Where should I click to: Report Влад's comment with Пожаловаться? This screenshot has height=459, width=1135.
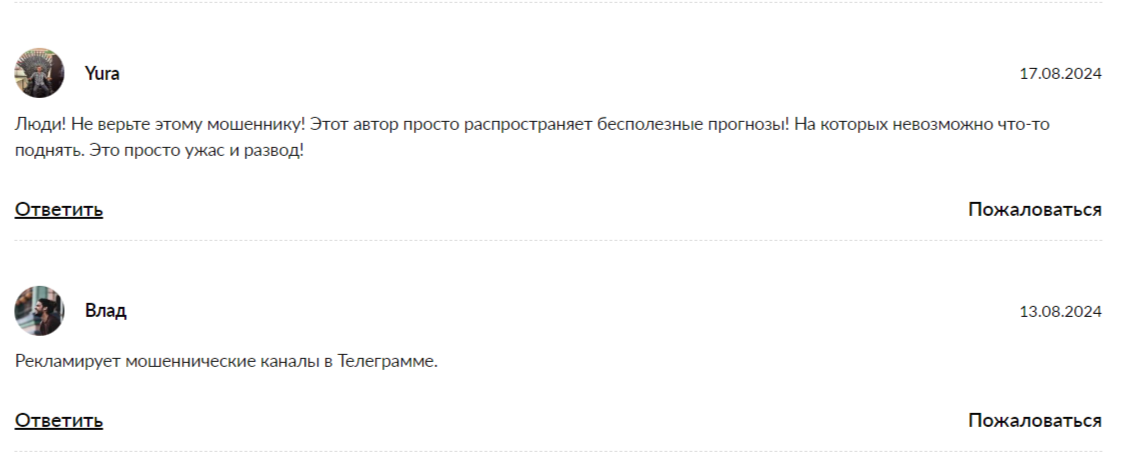coord(1035,421)
